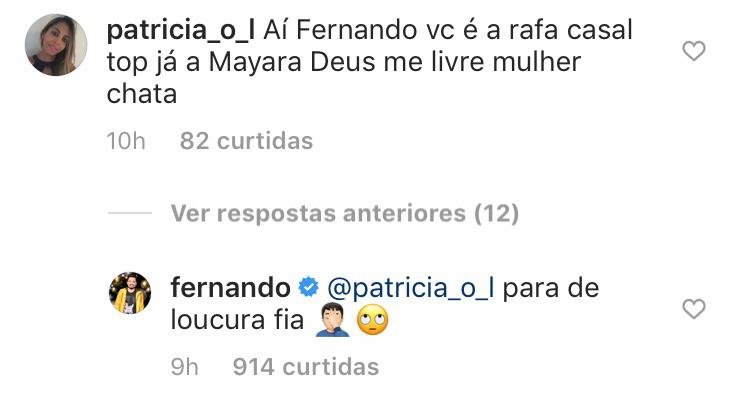View the 914 curtidas list

(306, 367)
